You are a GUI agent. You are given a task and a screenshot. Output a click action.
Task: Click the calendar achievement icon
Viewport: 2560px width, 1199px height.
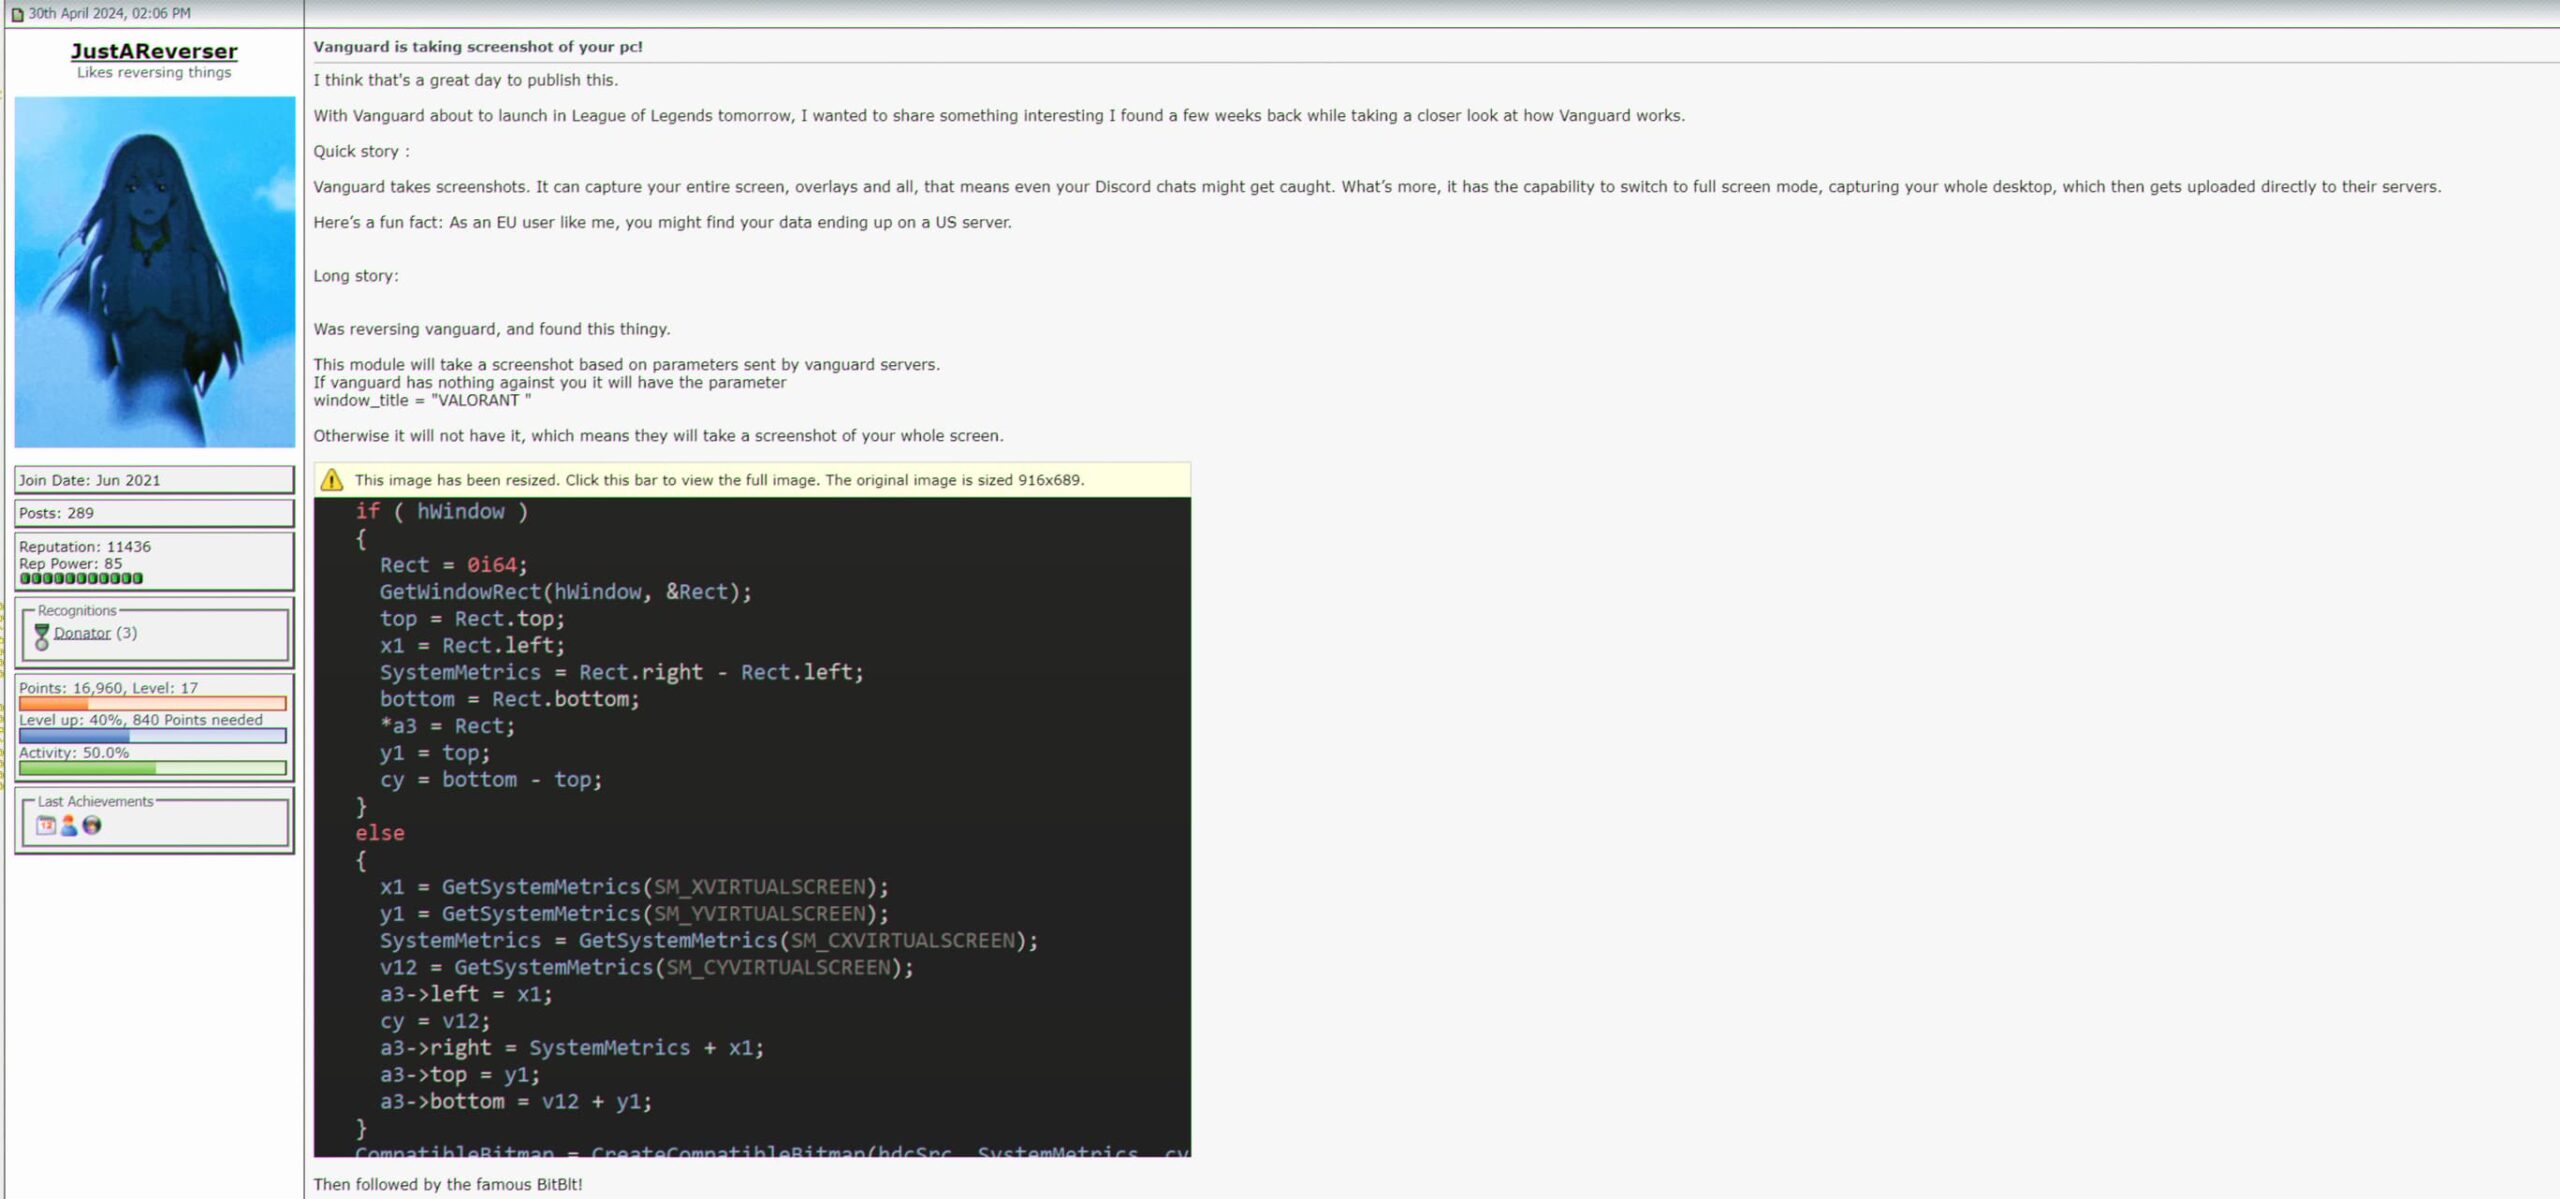pyautogui.click(x=46, y=825)
